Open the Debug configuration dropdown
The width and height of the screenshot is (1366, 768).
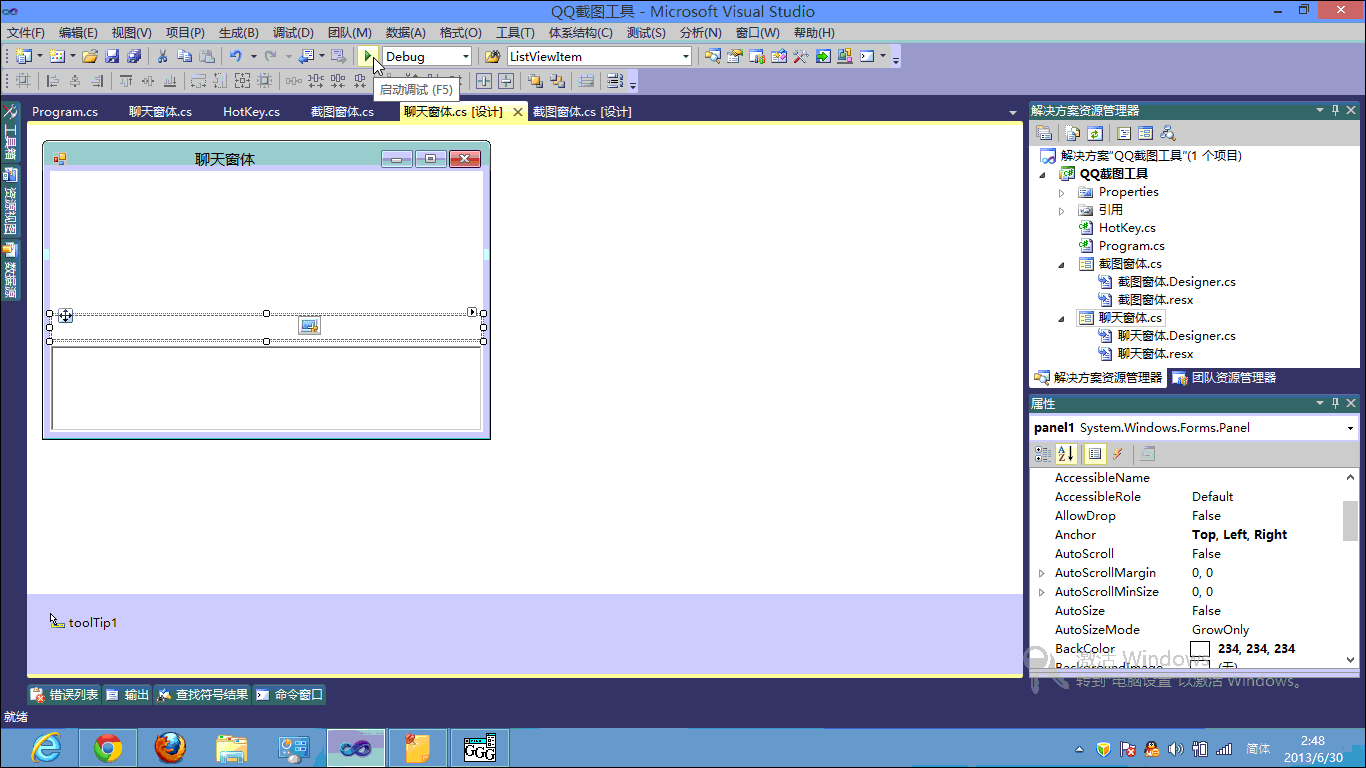(427, 57)
